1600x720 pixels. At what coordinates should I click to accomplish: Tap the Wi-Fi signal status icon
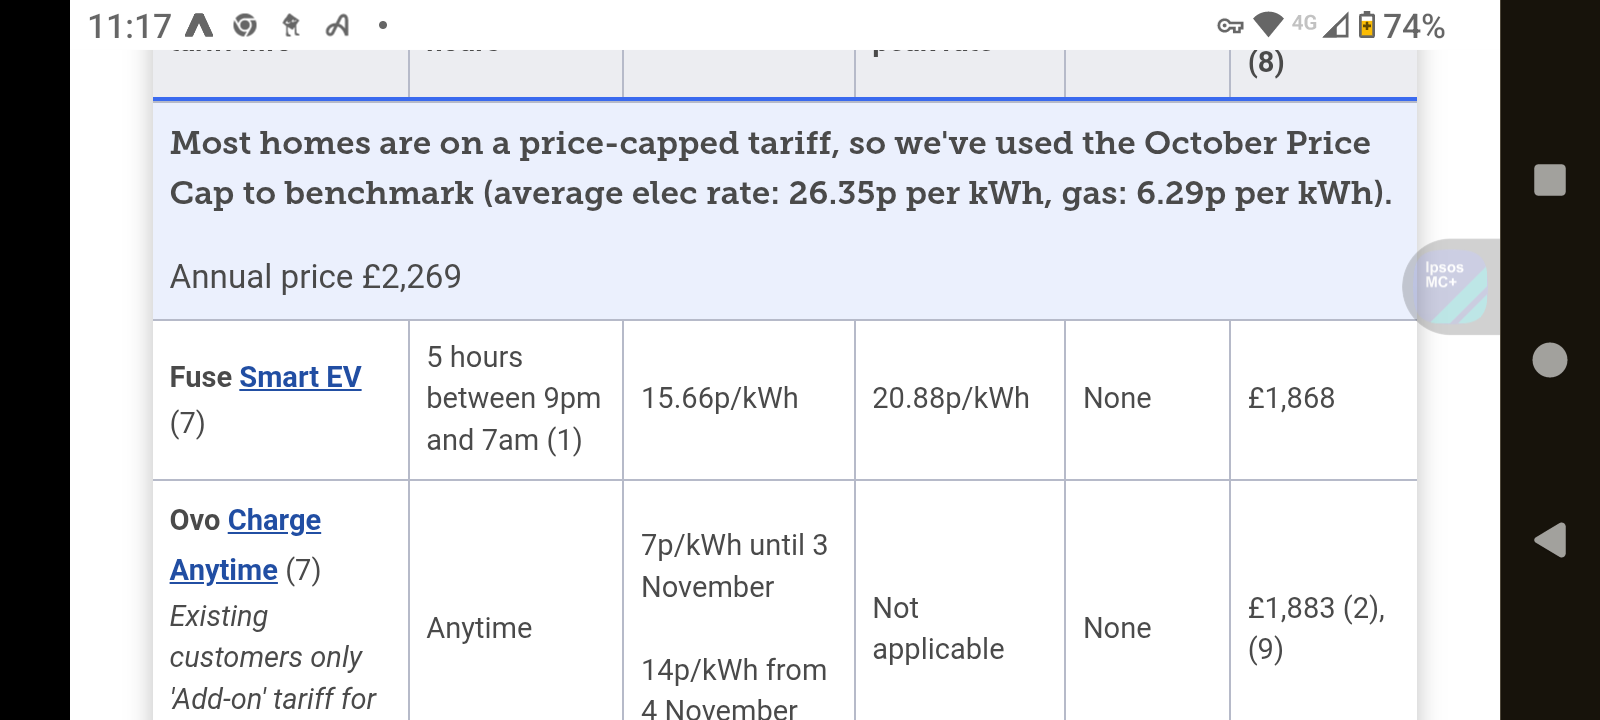(x=1268, y=25)
